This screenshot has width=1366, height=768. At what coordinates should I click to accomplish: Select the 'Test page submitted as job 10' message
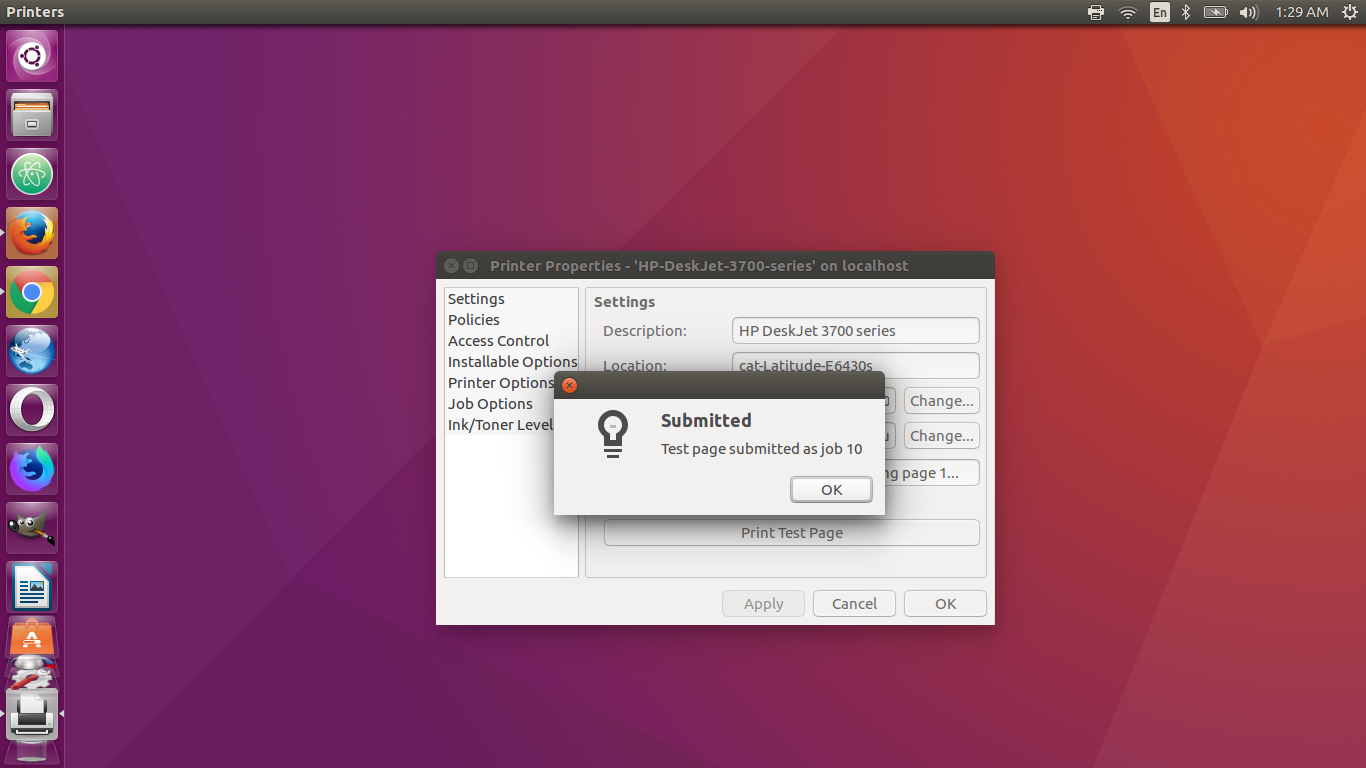pos(761,449)
